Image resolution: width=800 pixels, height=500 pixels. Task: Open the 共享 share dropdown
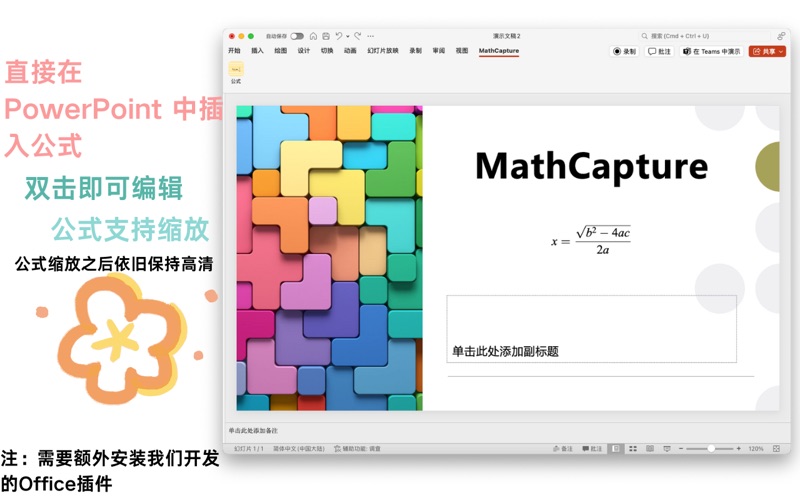tap(767, 51)
